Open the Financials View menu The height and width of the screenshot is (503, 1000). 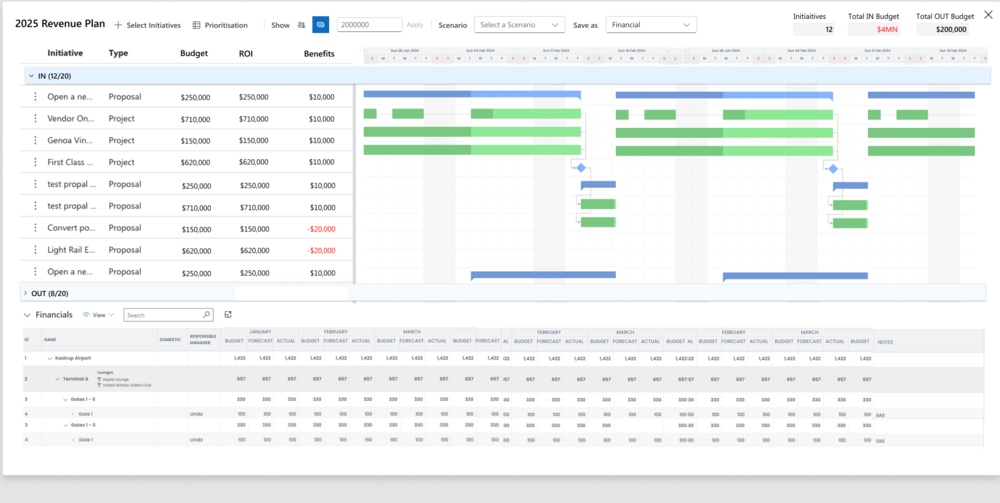point(99,315)
